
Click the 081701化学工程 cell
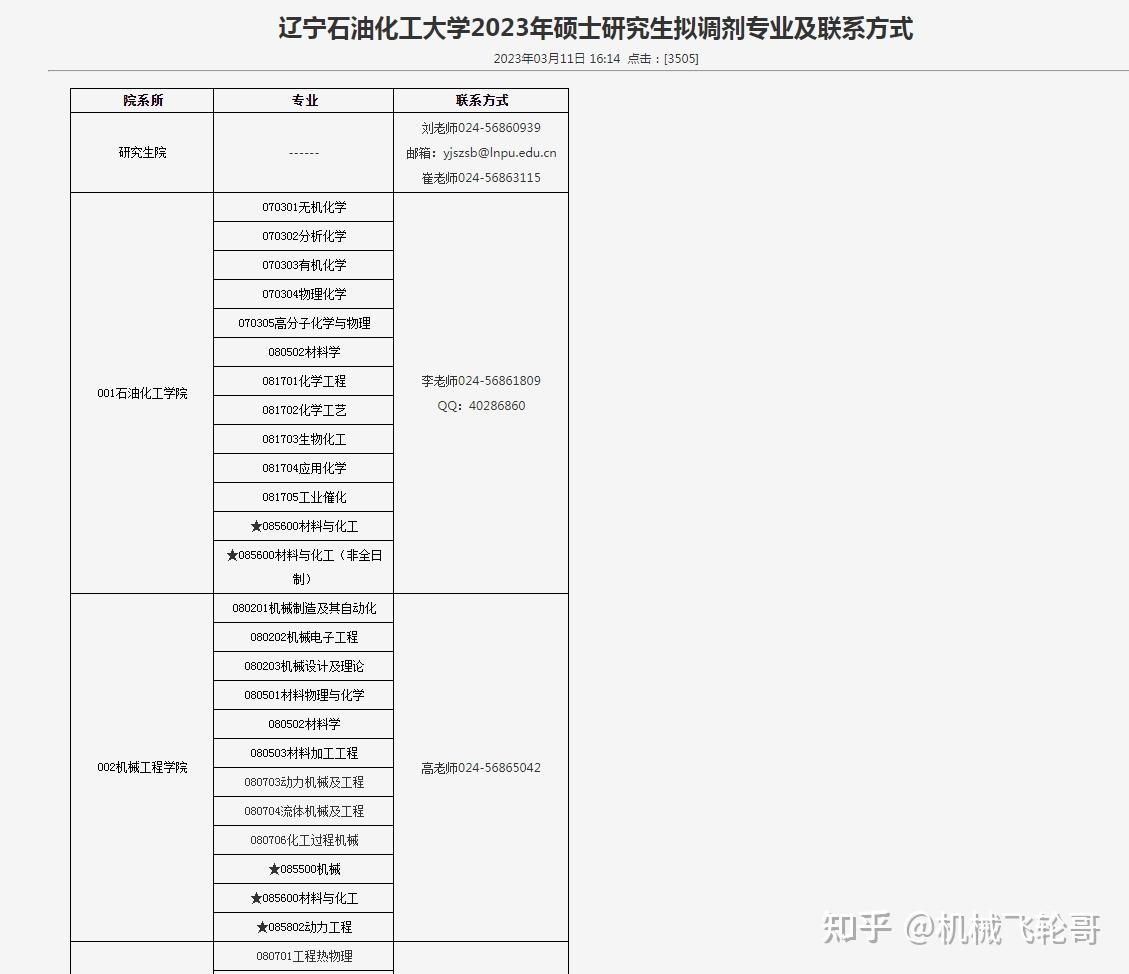click(304, 381)
